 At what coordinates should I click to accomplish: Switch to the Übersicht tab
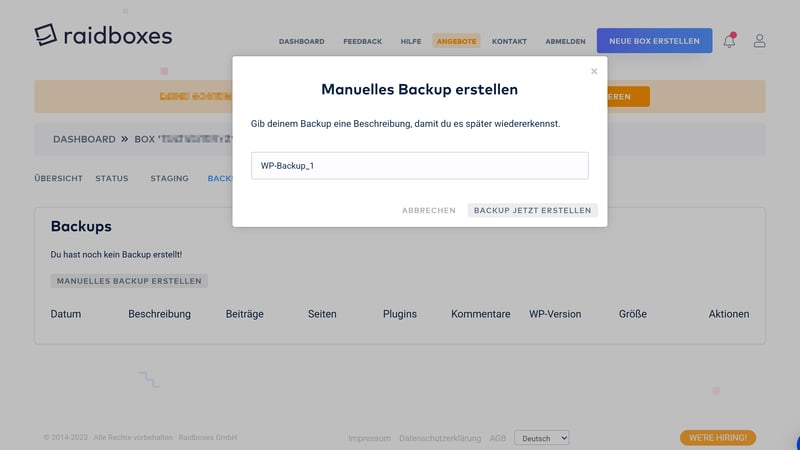pyautogui.click(x=58, y=179)
